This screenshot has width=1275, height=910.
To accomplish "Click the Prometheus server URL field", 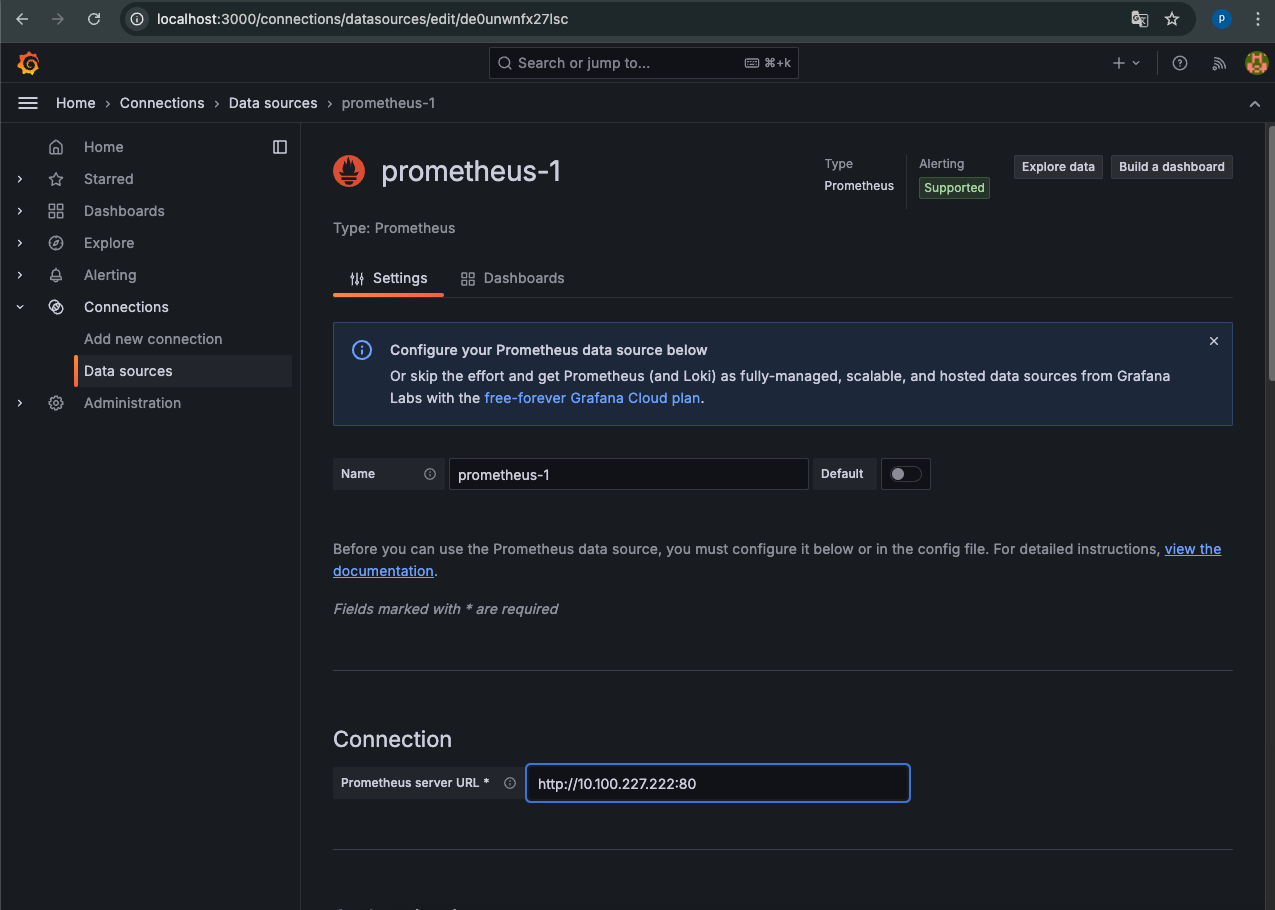I will point(718,783).
